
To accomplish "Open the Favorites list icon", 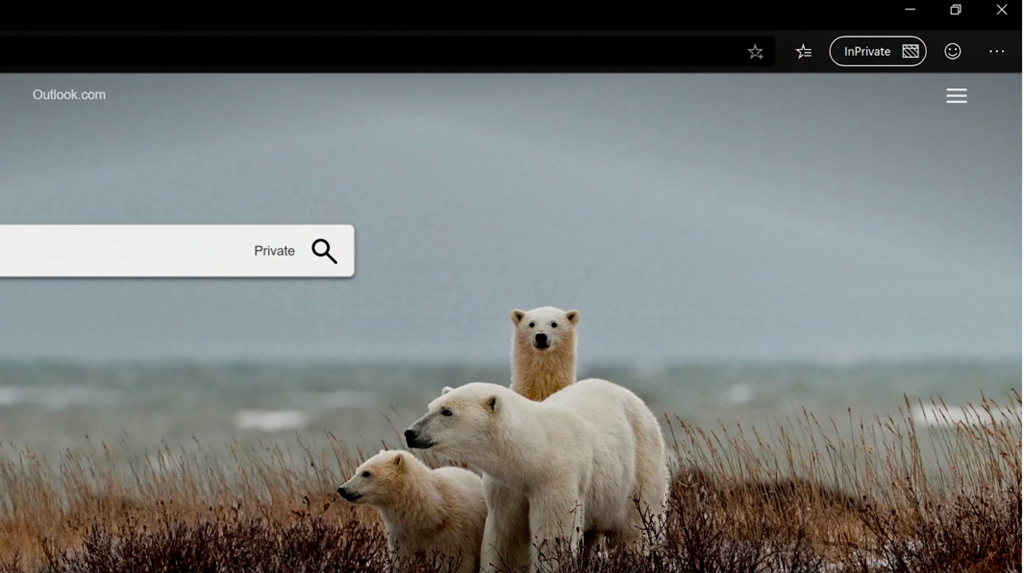I will 804,52.
